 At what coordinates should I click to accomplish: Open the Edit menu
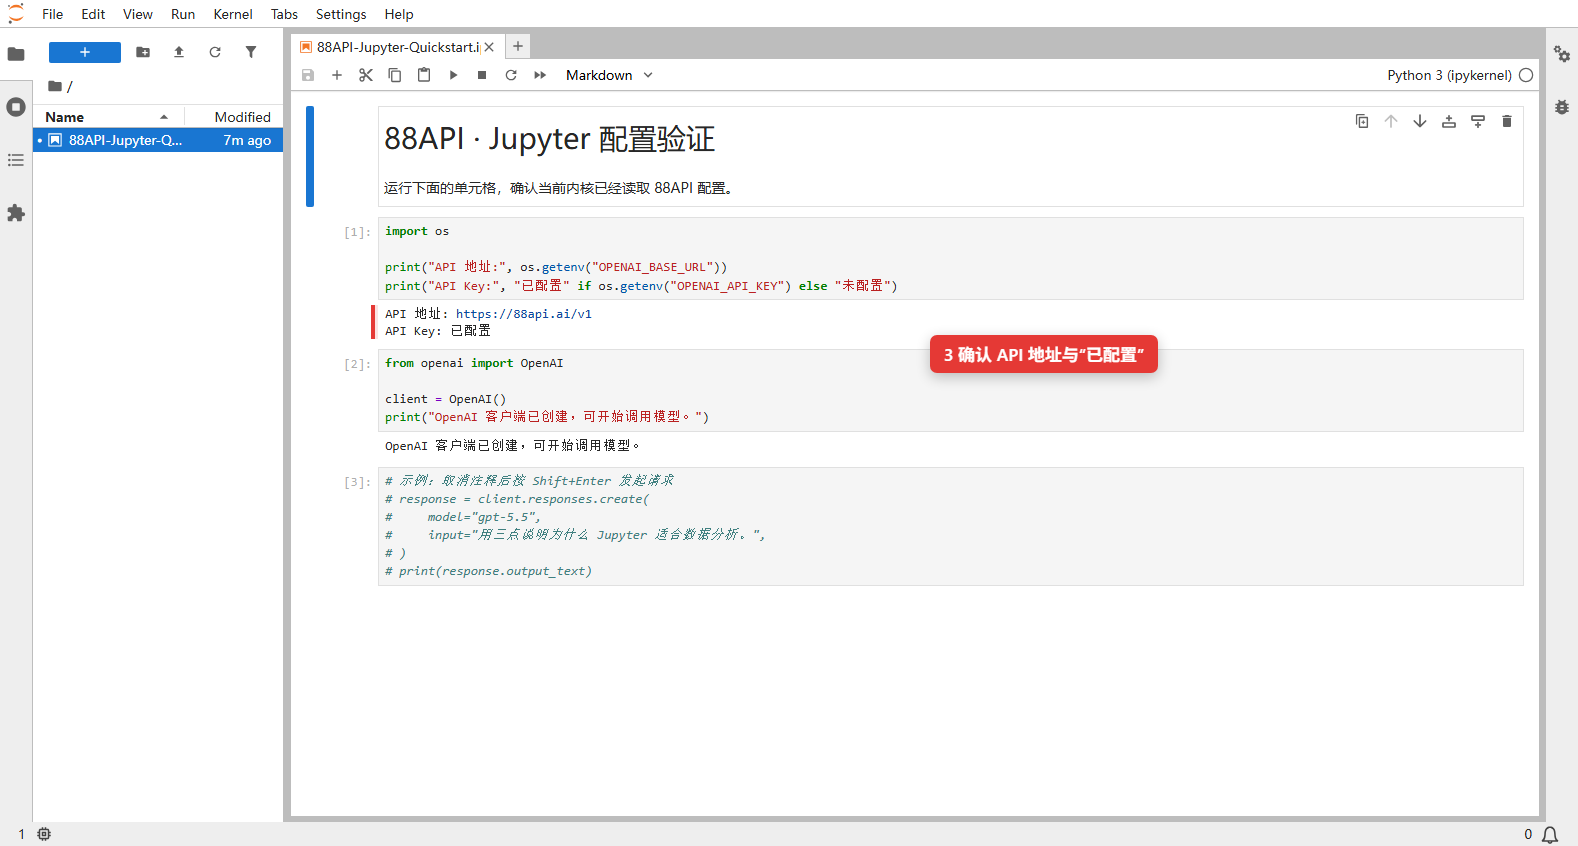click(93, 14)
